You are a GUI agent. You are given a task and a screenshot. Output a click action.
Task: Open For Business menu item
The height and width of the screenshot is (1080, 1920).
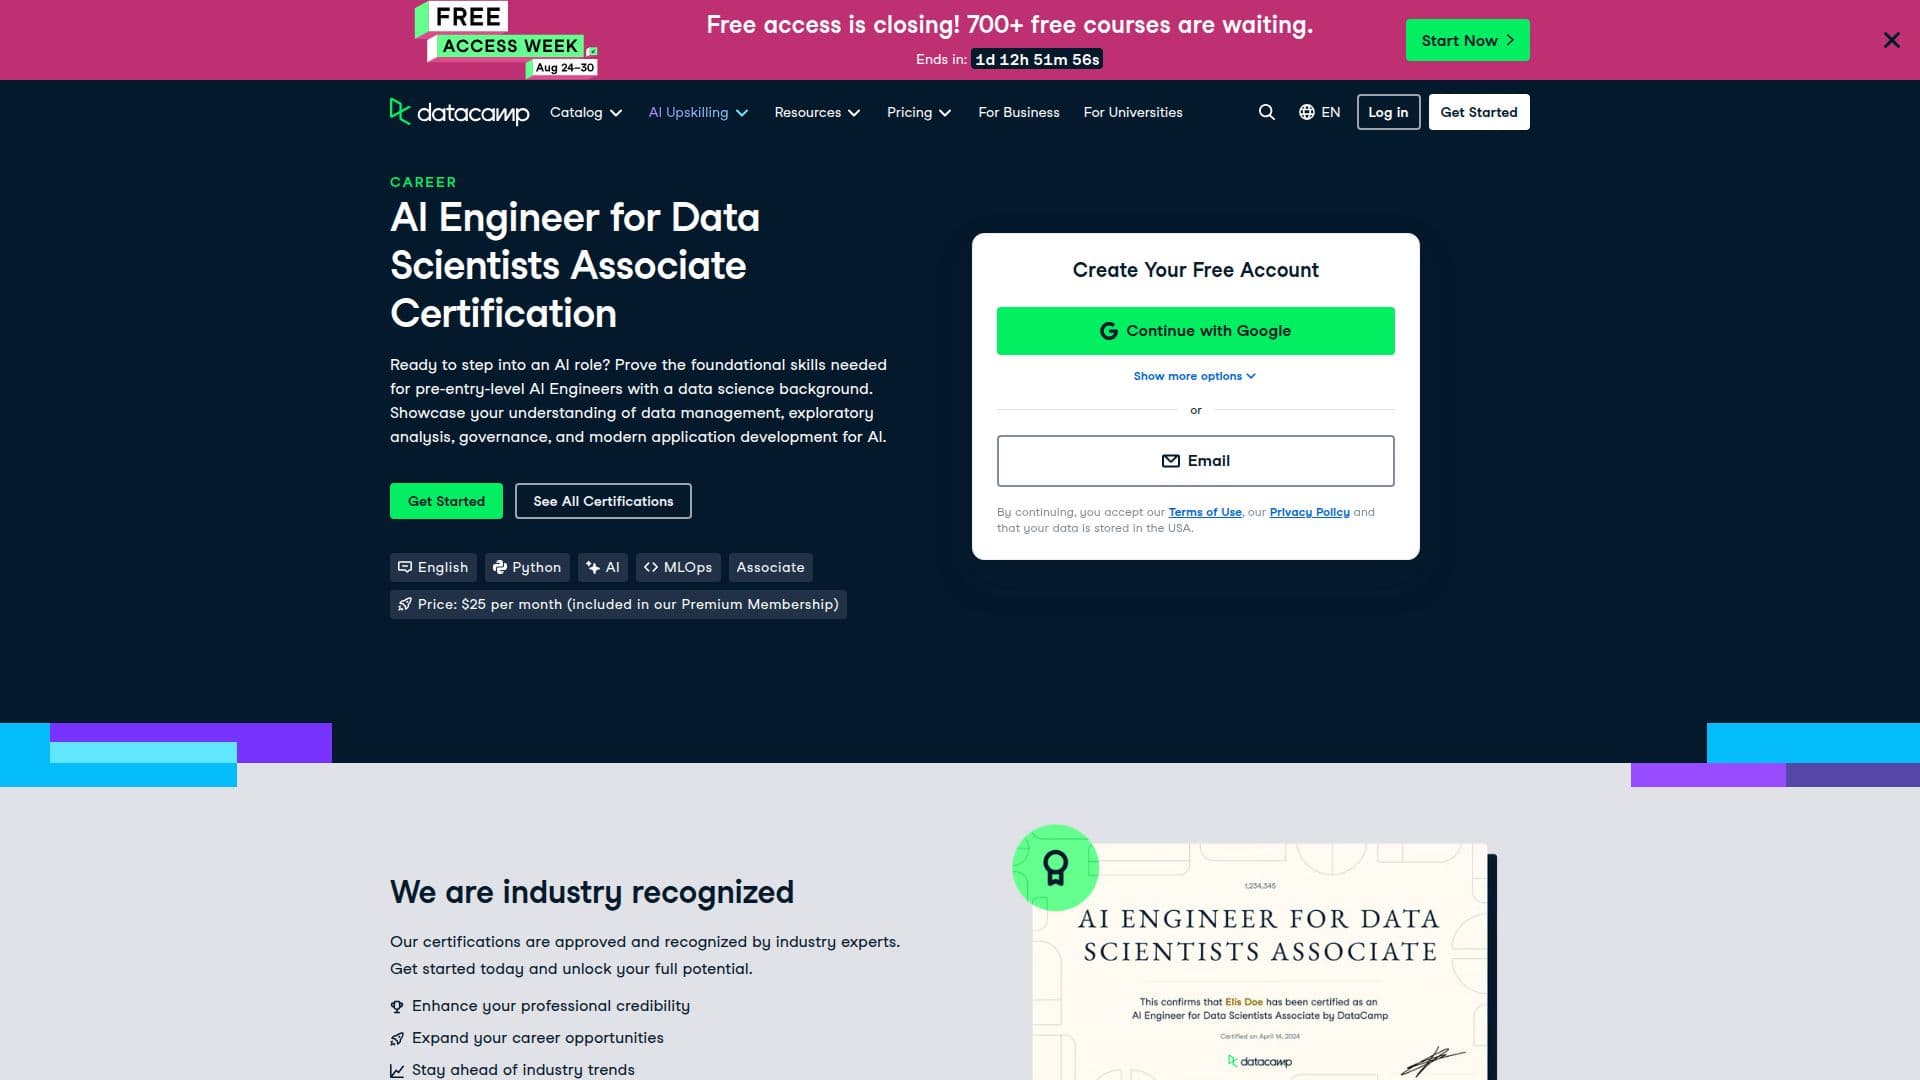[x=1018, y=112]
